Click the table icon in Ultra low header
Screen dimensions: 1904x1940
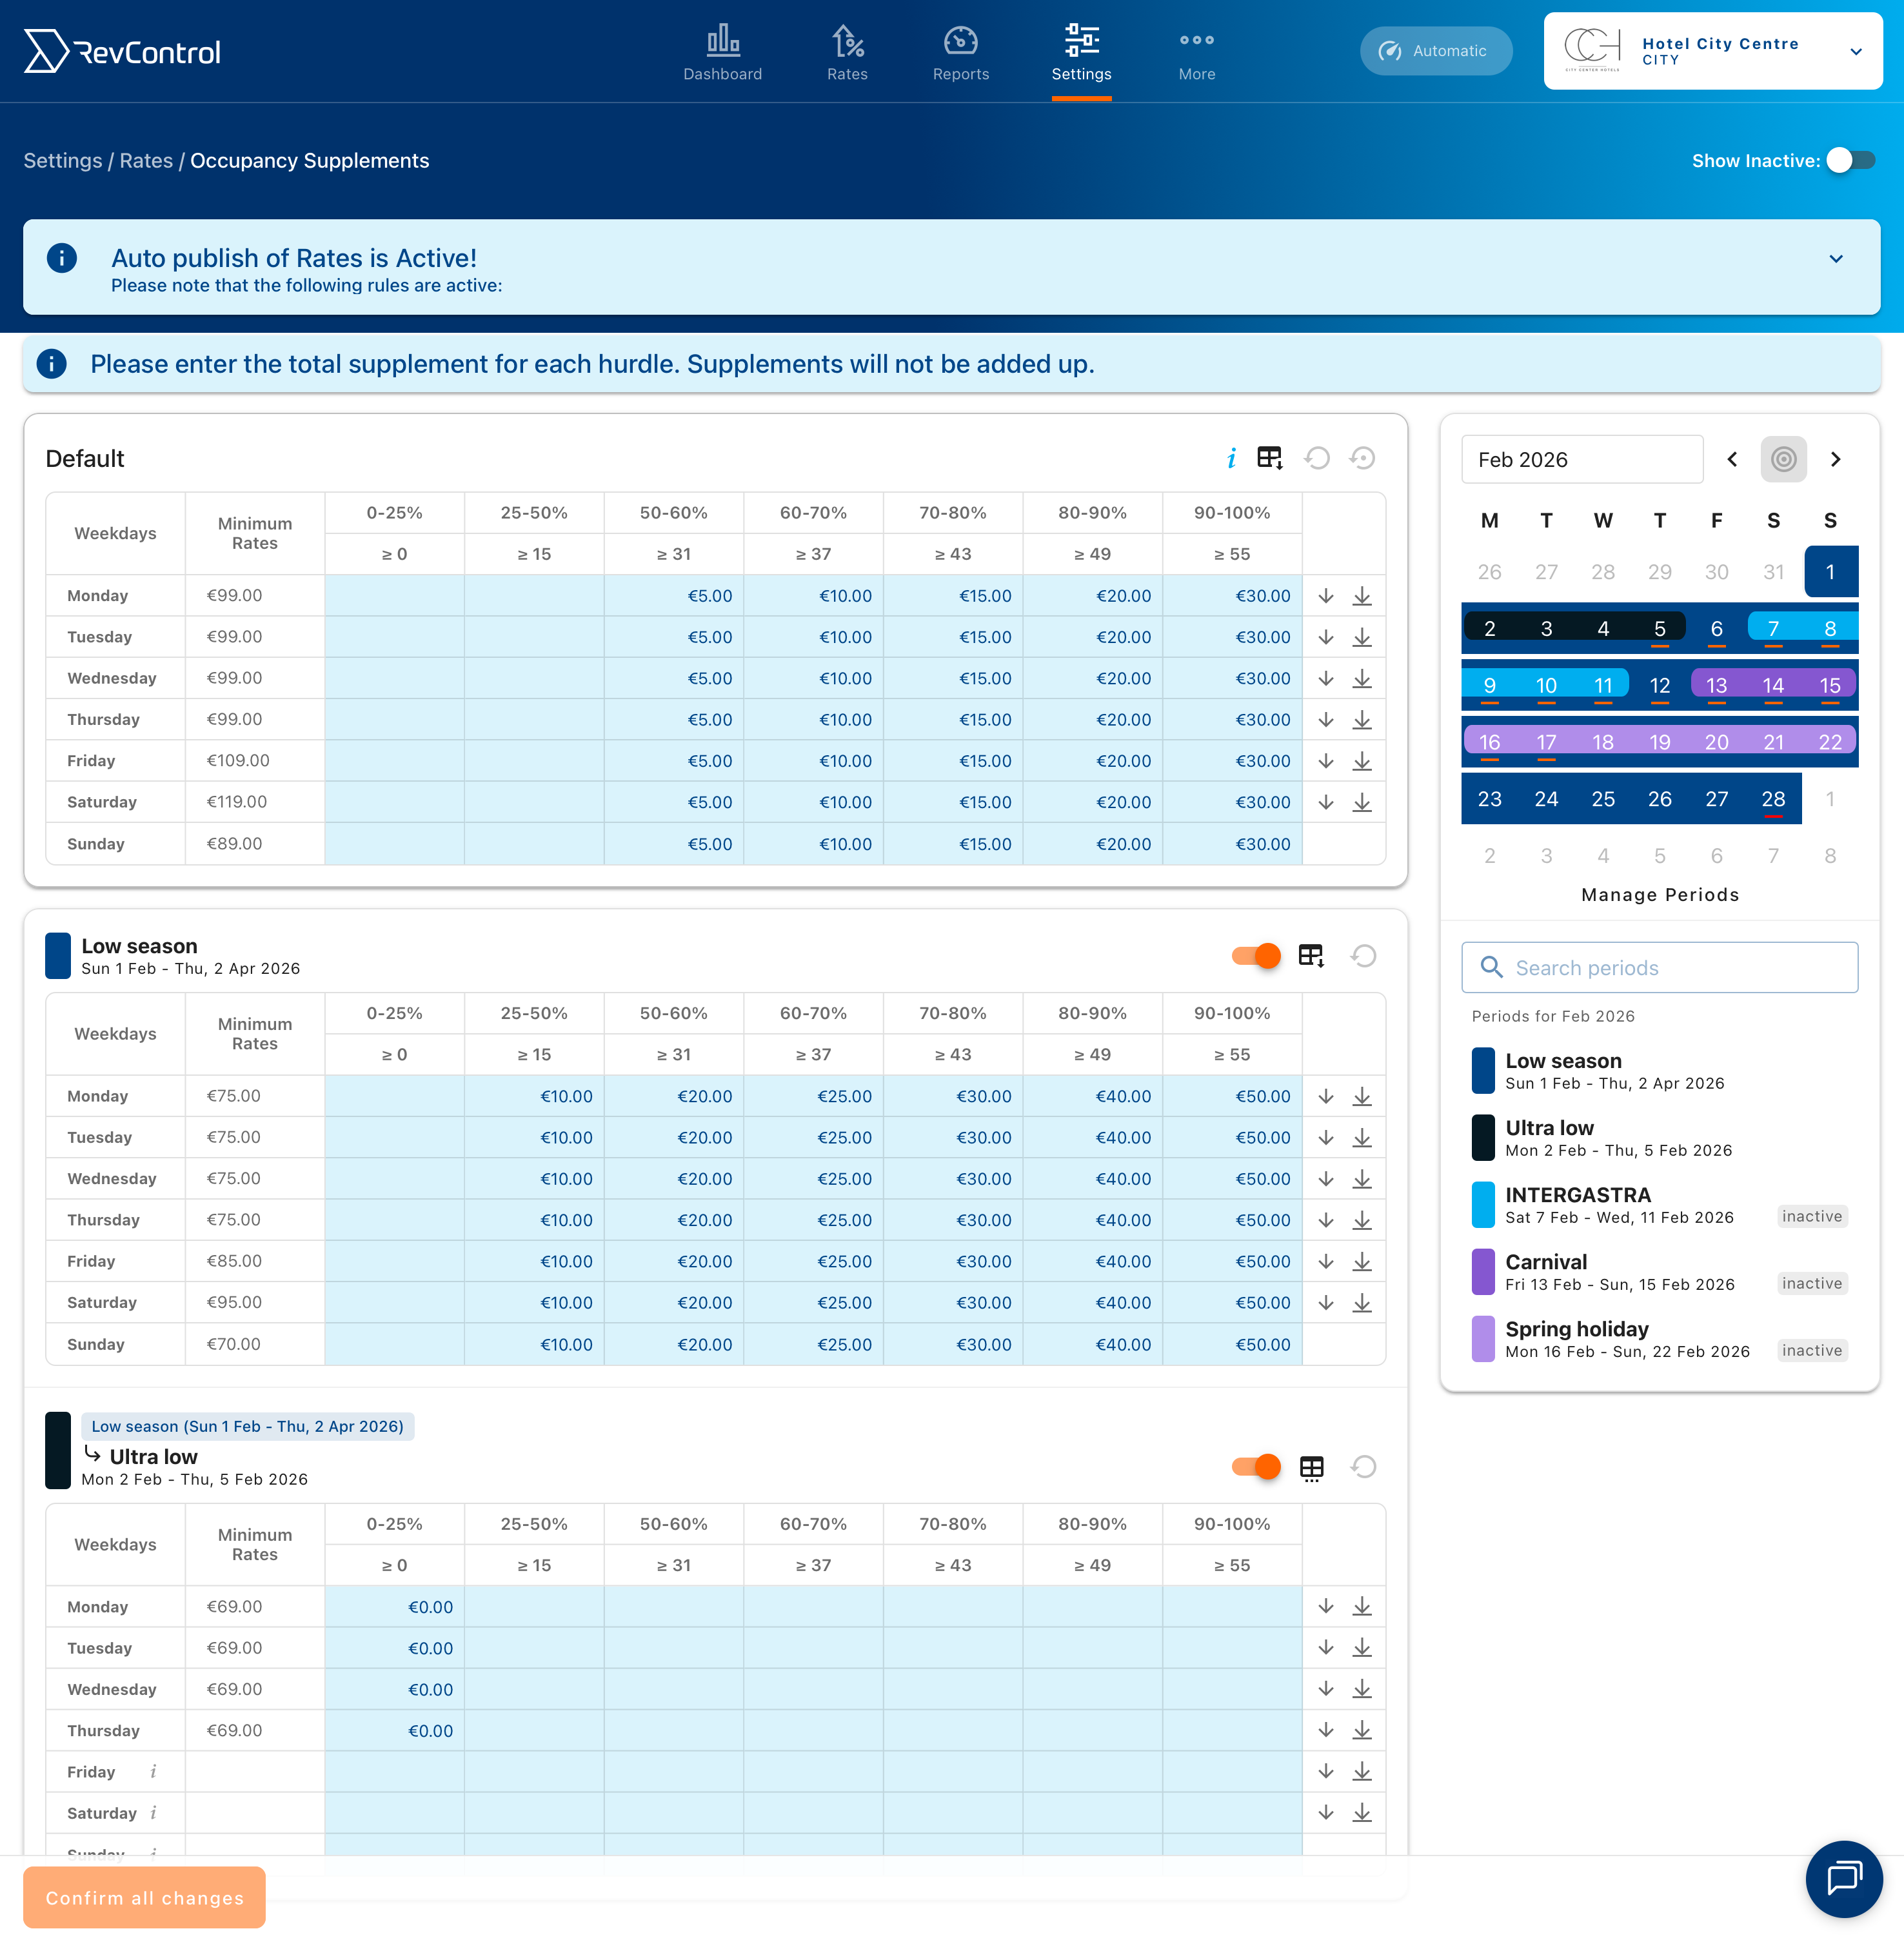pyautogui.click(x=1311, y=1468)
